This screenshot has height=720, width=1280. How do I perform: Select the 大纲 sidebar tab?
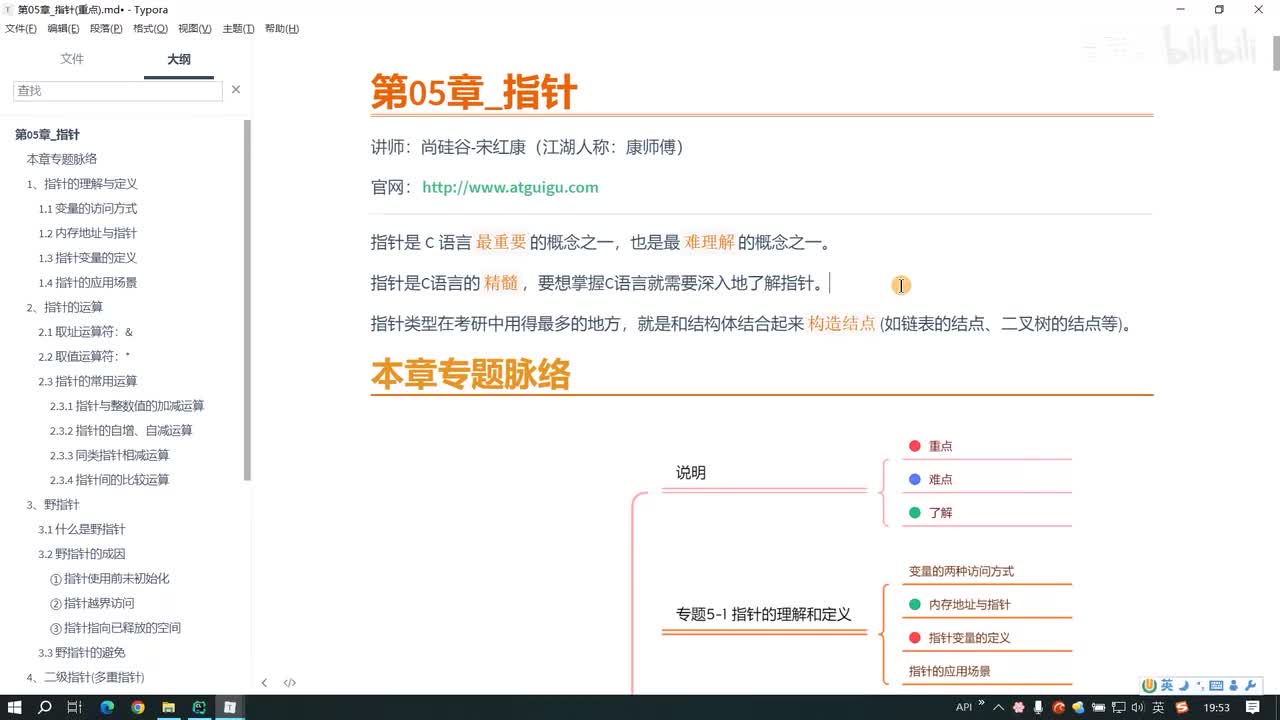click(x=179, y=59)
